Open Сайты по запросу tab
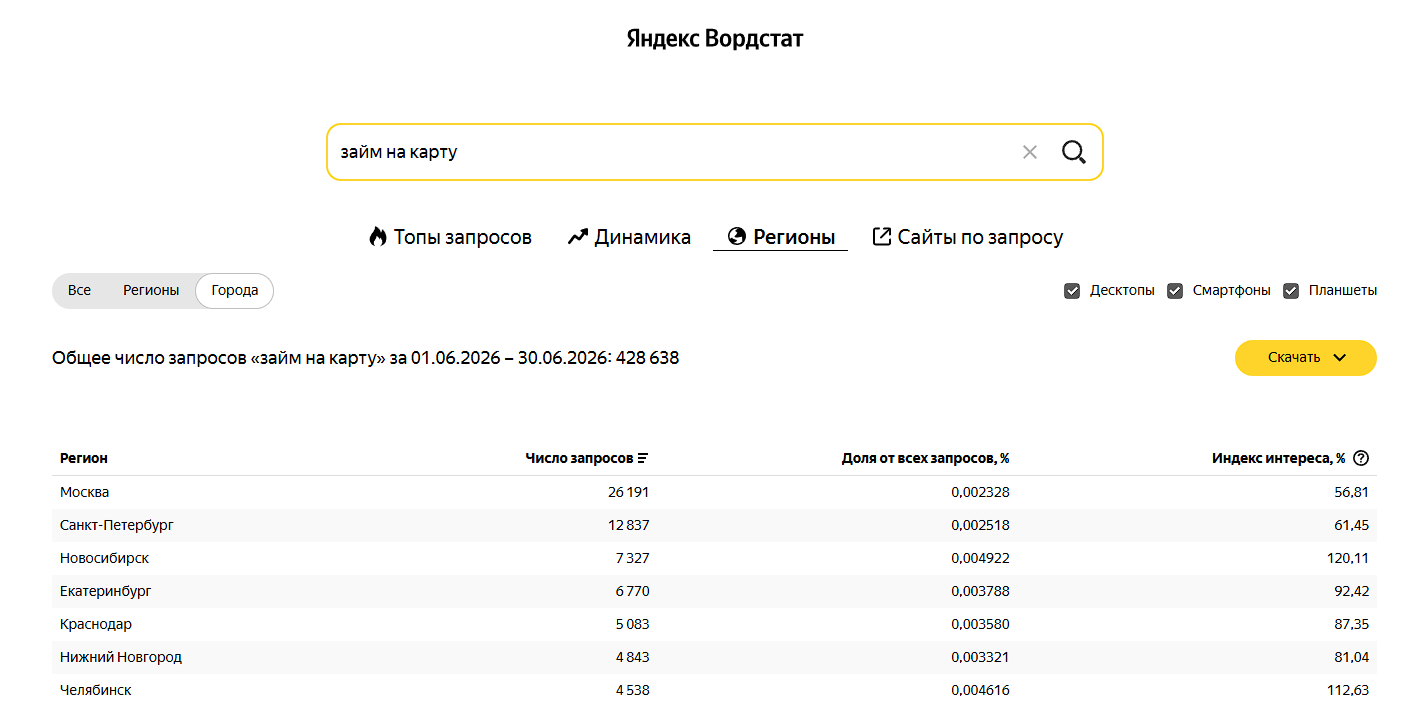 (x=968, y=237)
